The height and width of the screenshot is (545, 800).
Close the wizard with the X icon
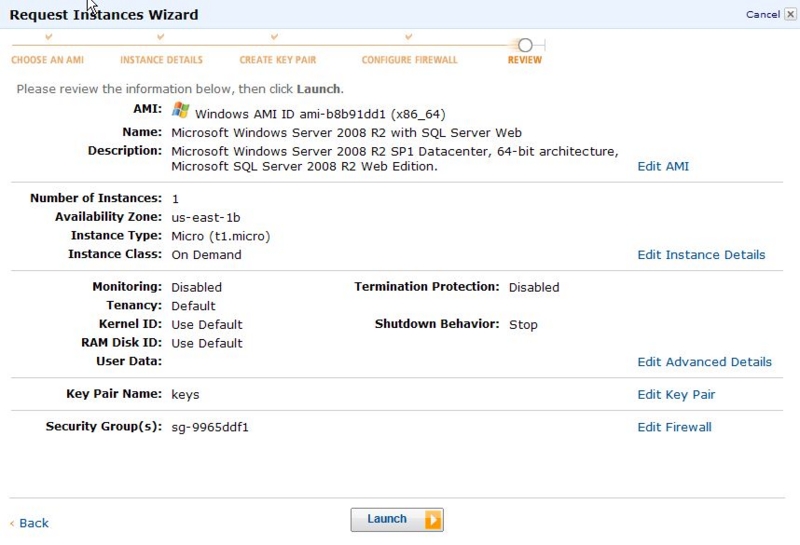coord(790,14)
